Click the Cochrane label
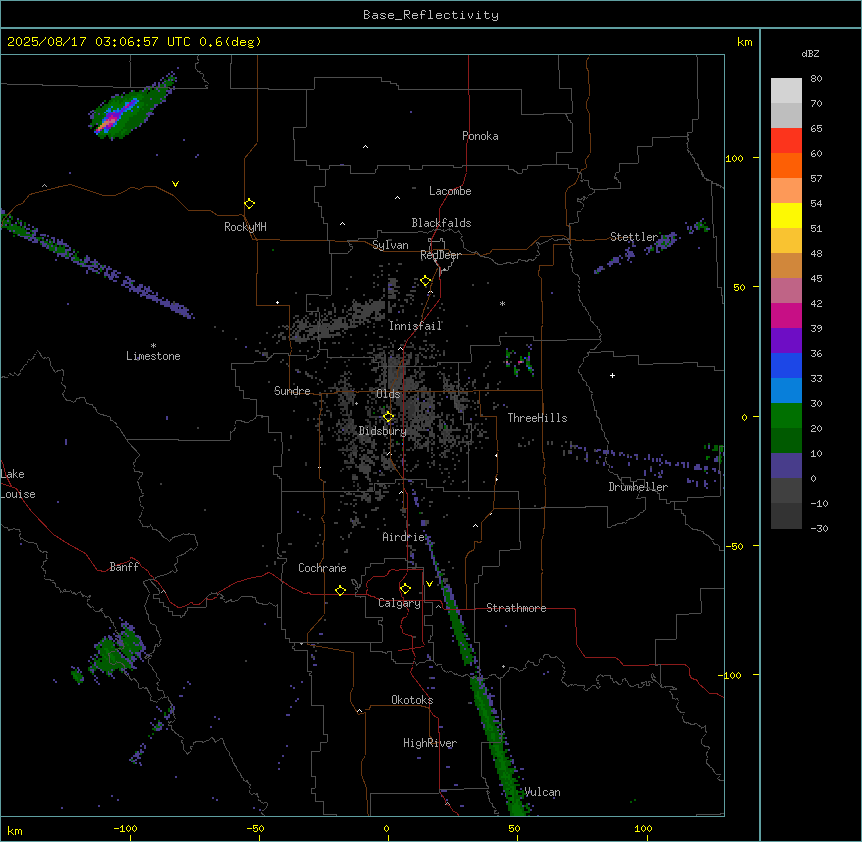The image size is (862, 842). [322, 568]
